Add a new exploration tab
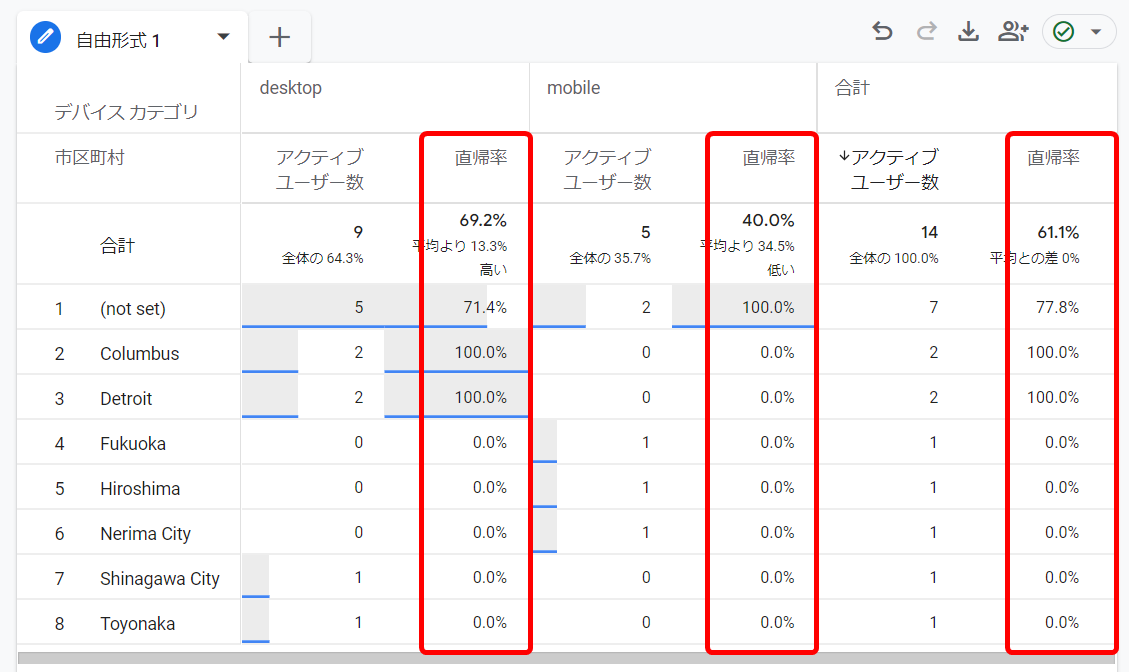1129x672 pixels. pyautogui.click(x=280, y=38)
